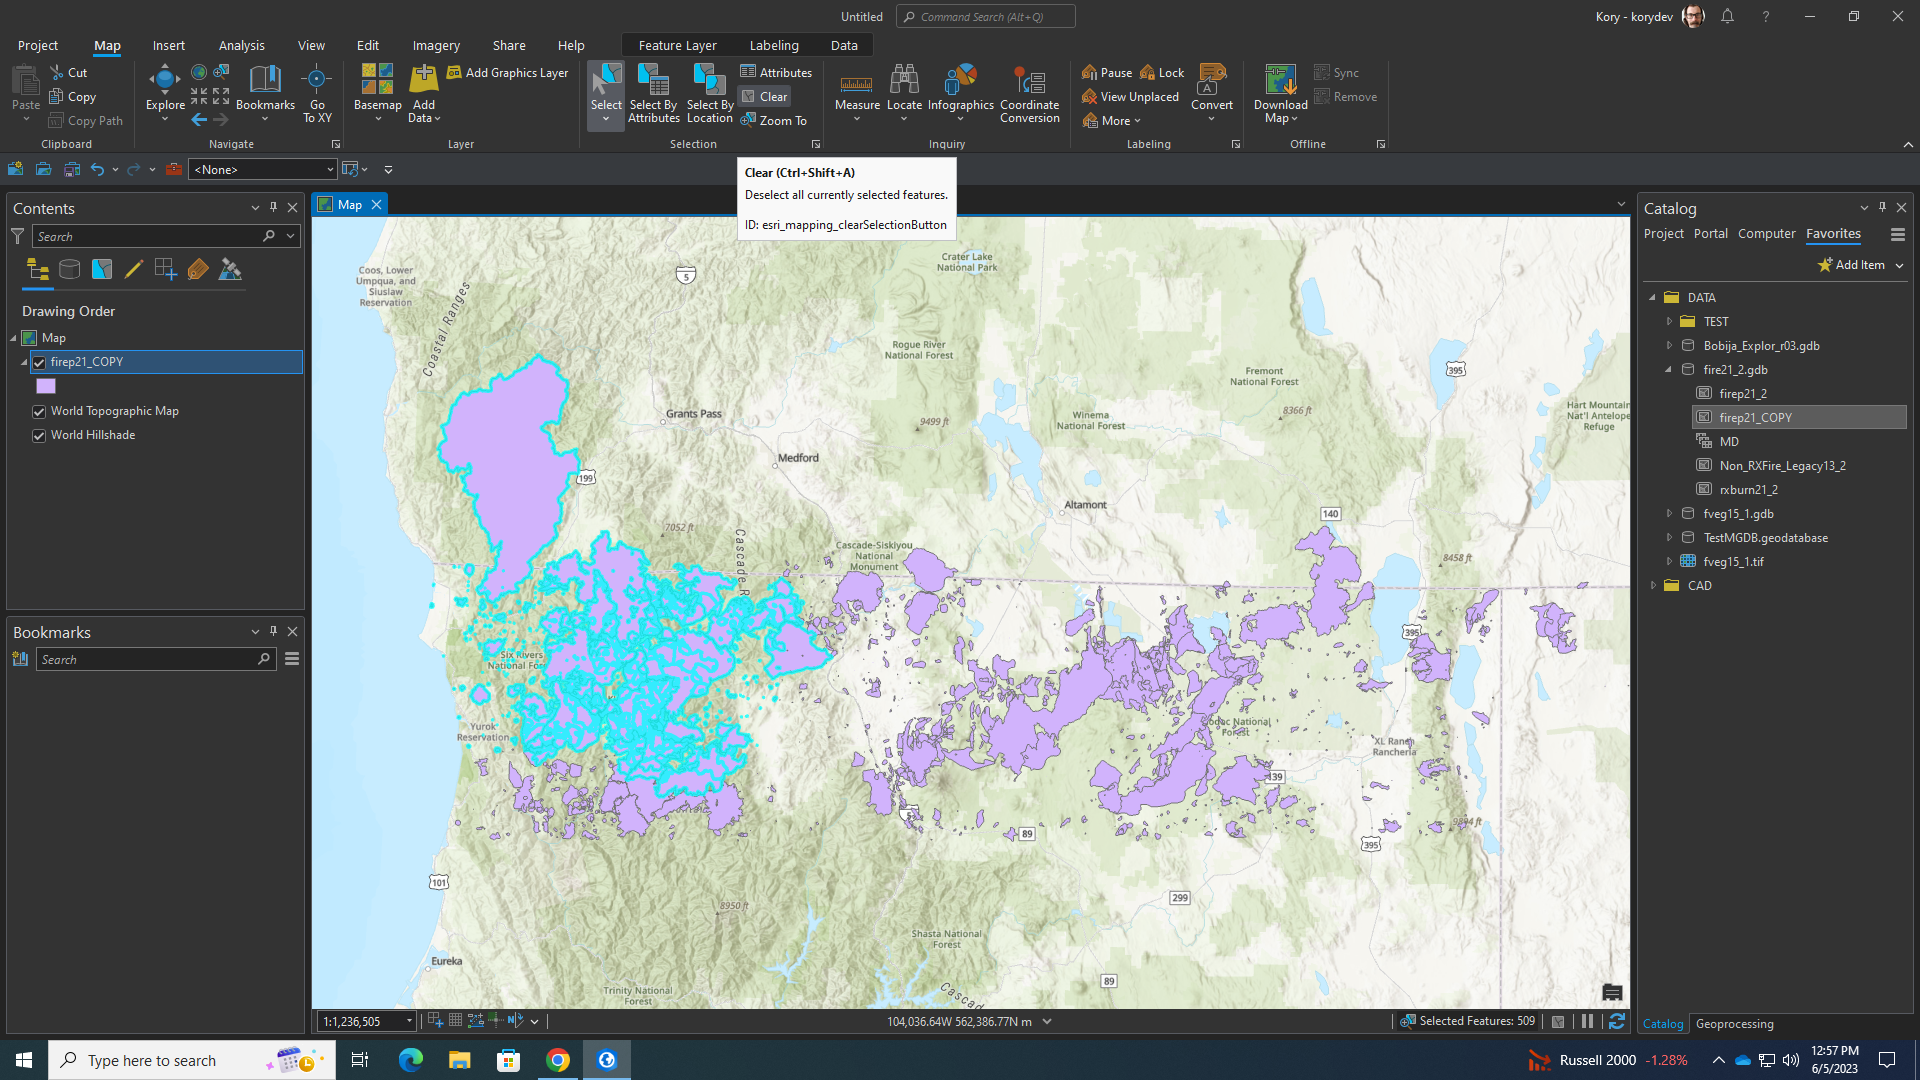Expand the fveg15_1.gdb geodatabase
Viewport: 1920px width, 1080px height.
coord(1668,513)
